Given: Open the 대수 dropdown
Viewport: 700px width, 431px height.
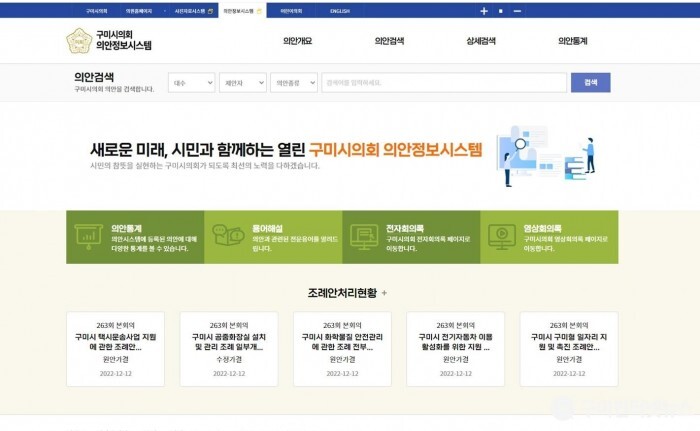Looking at the screenshot, I should coord(192,83).
